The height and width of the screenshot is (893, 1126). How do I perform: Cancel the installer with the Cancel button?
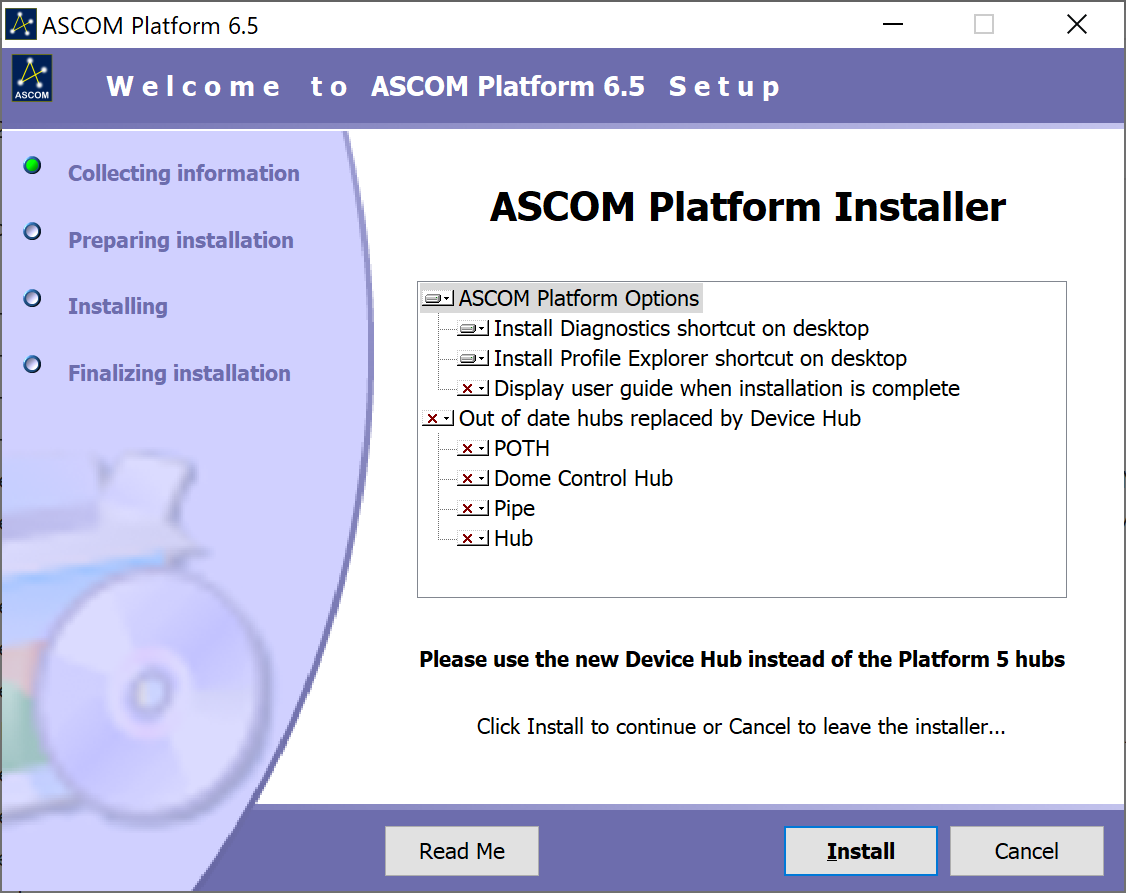click(1026, 851)
